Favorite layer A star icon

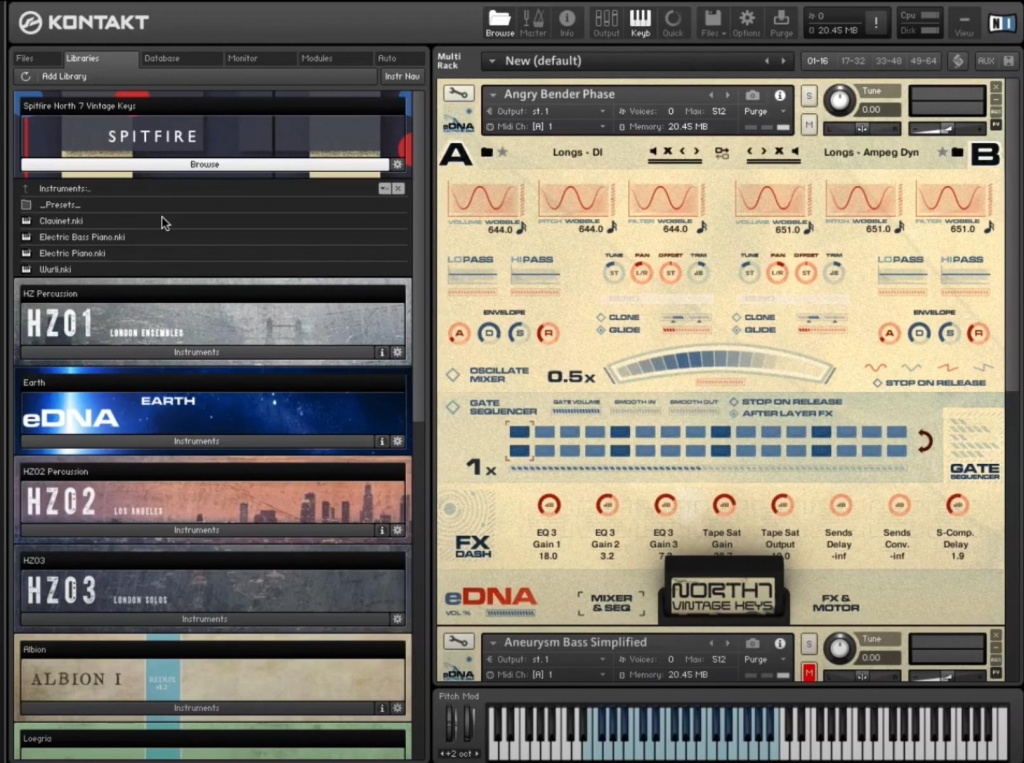point(503,152)
